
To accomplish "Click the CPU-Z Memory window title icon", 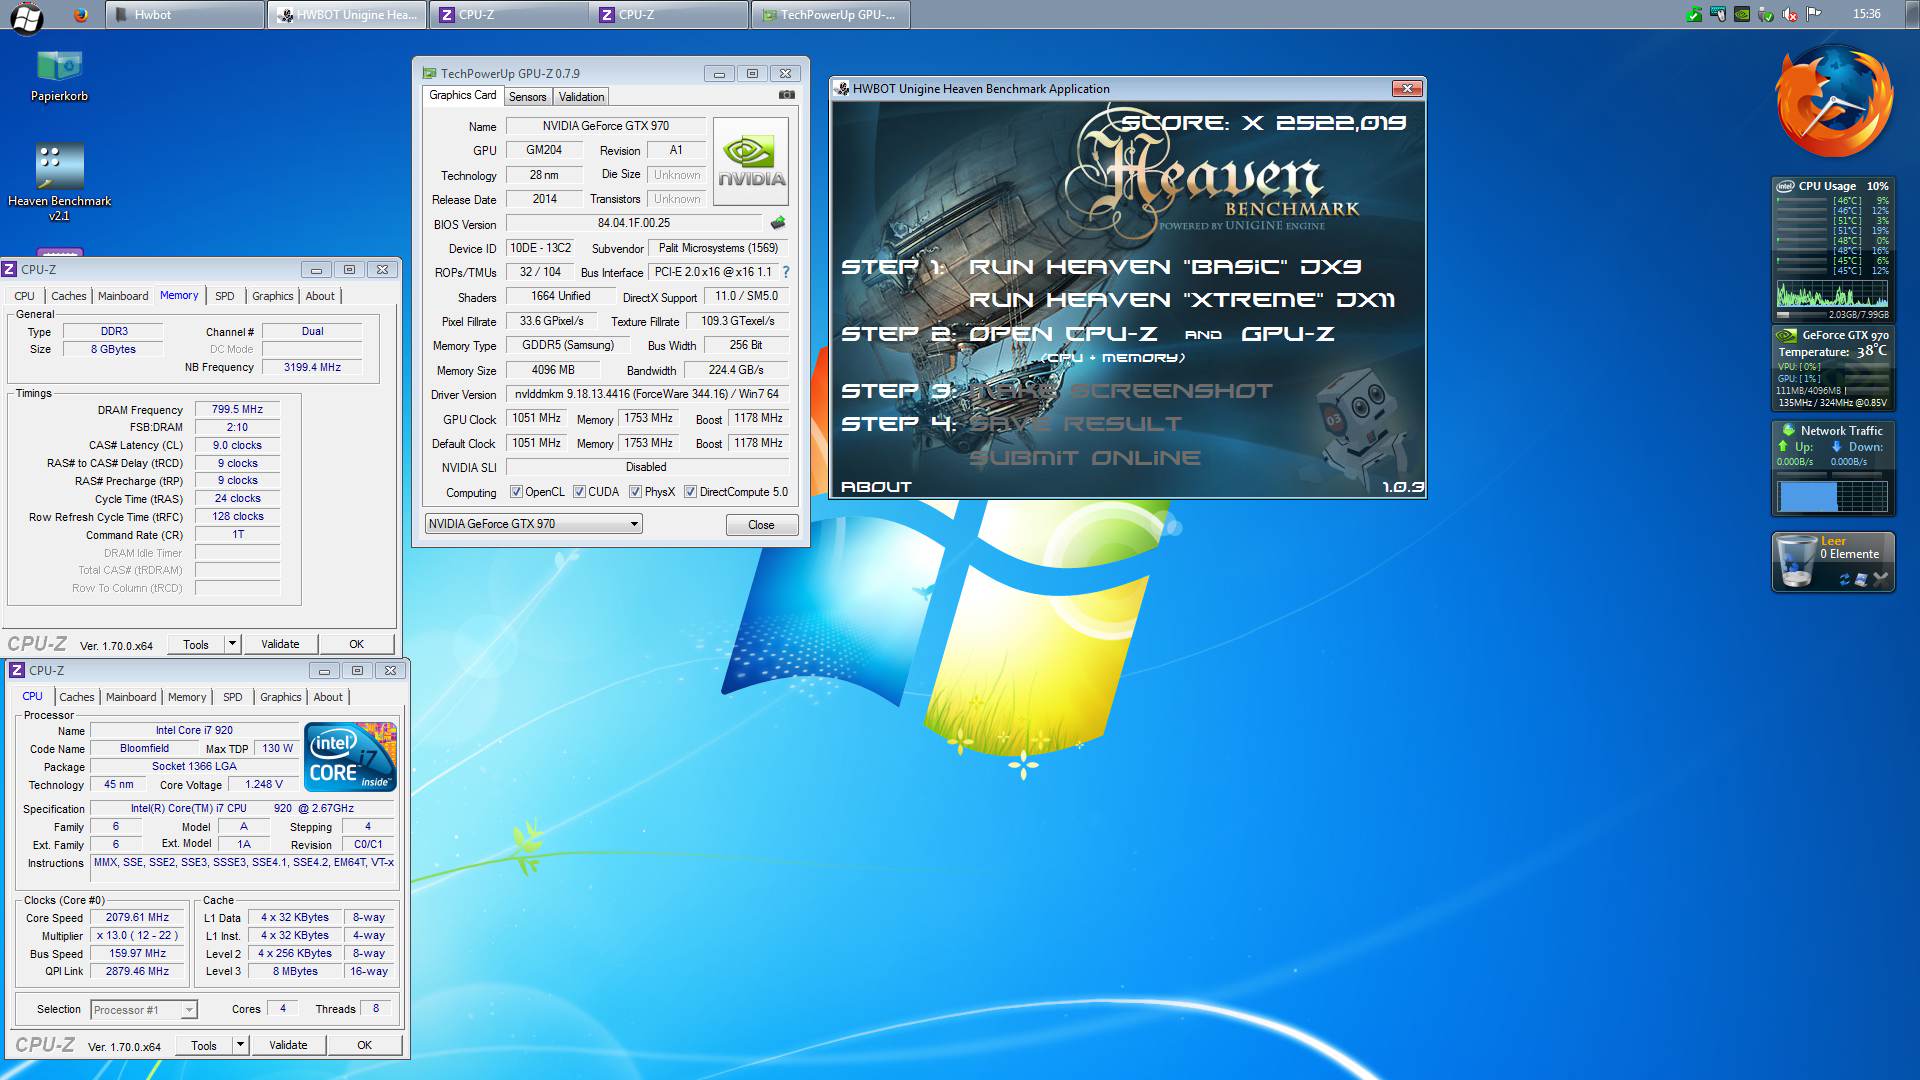I will coord(10,269).
